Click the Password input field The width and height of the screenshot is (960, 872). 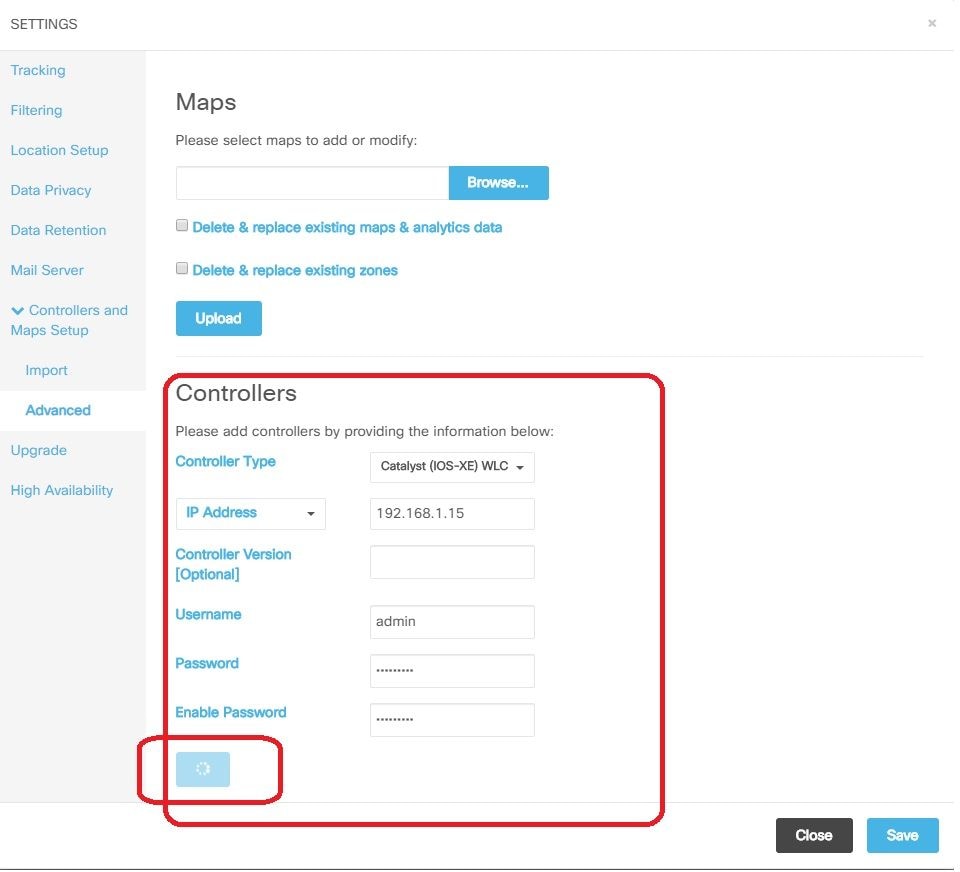pyautogui.click(x=452, y=671)
